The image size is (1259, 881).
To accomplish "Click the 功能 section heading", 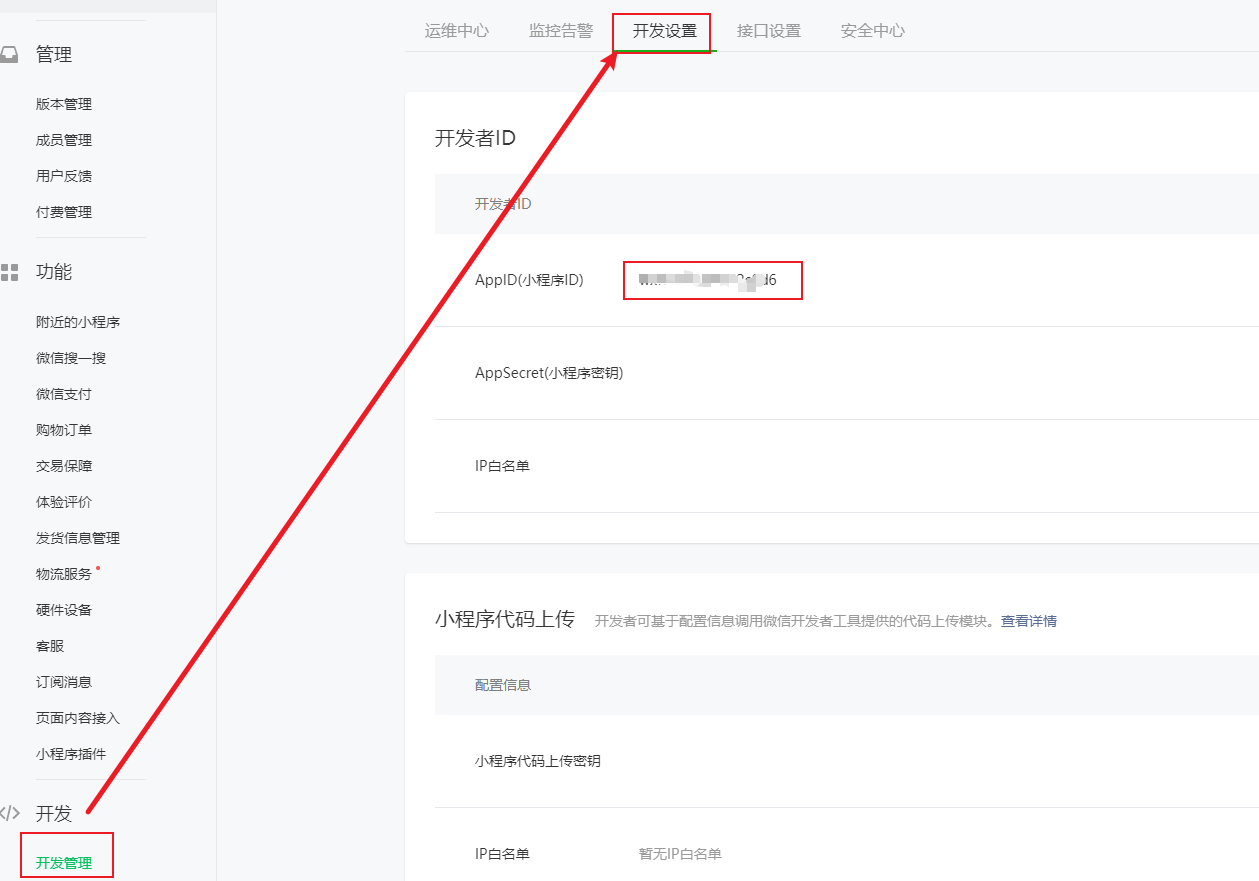I will 54,272.
